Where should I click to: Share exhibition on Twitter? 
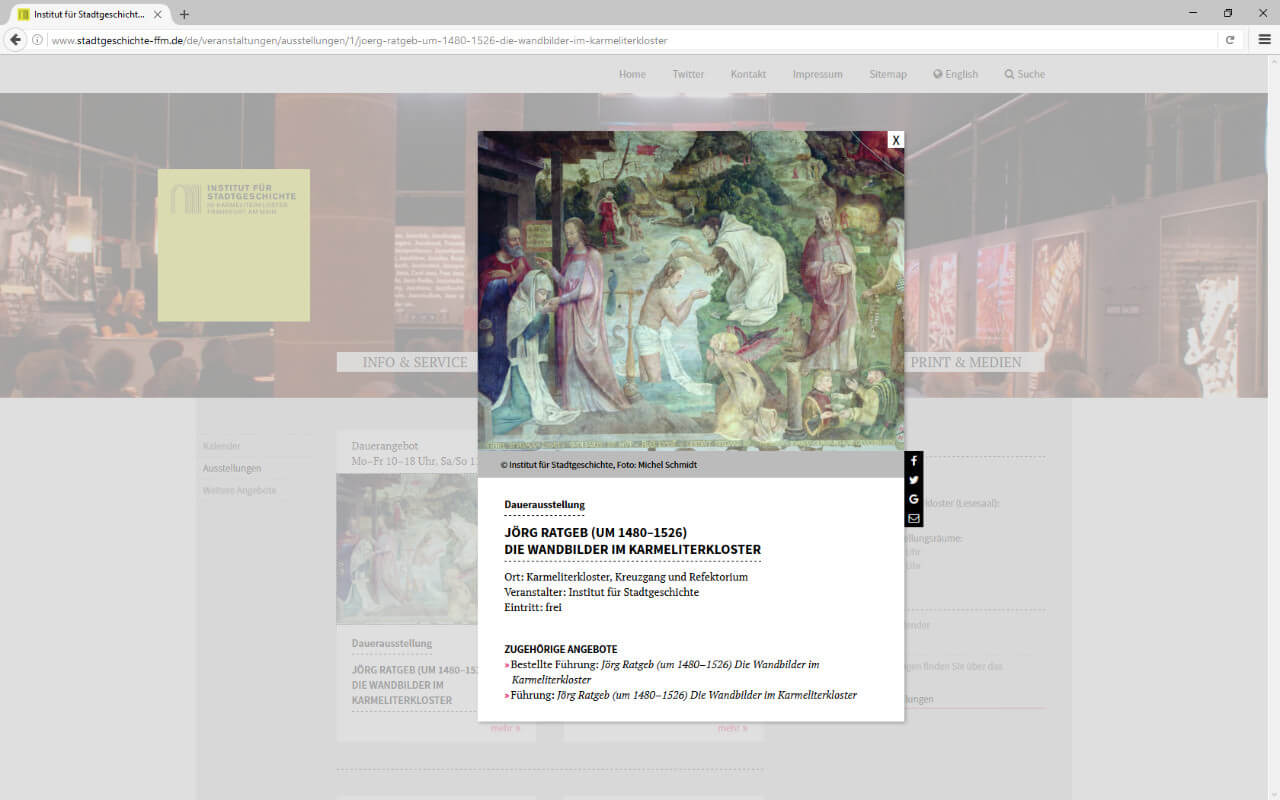click(x=914, y=480)
